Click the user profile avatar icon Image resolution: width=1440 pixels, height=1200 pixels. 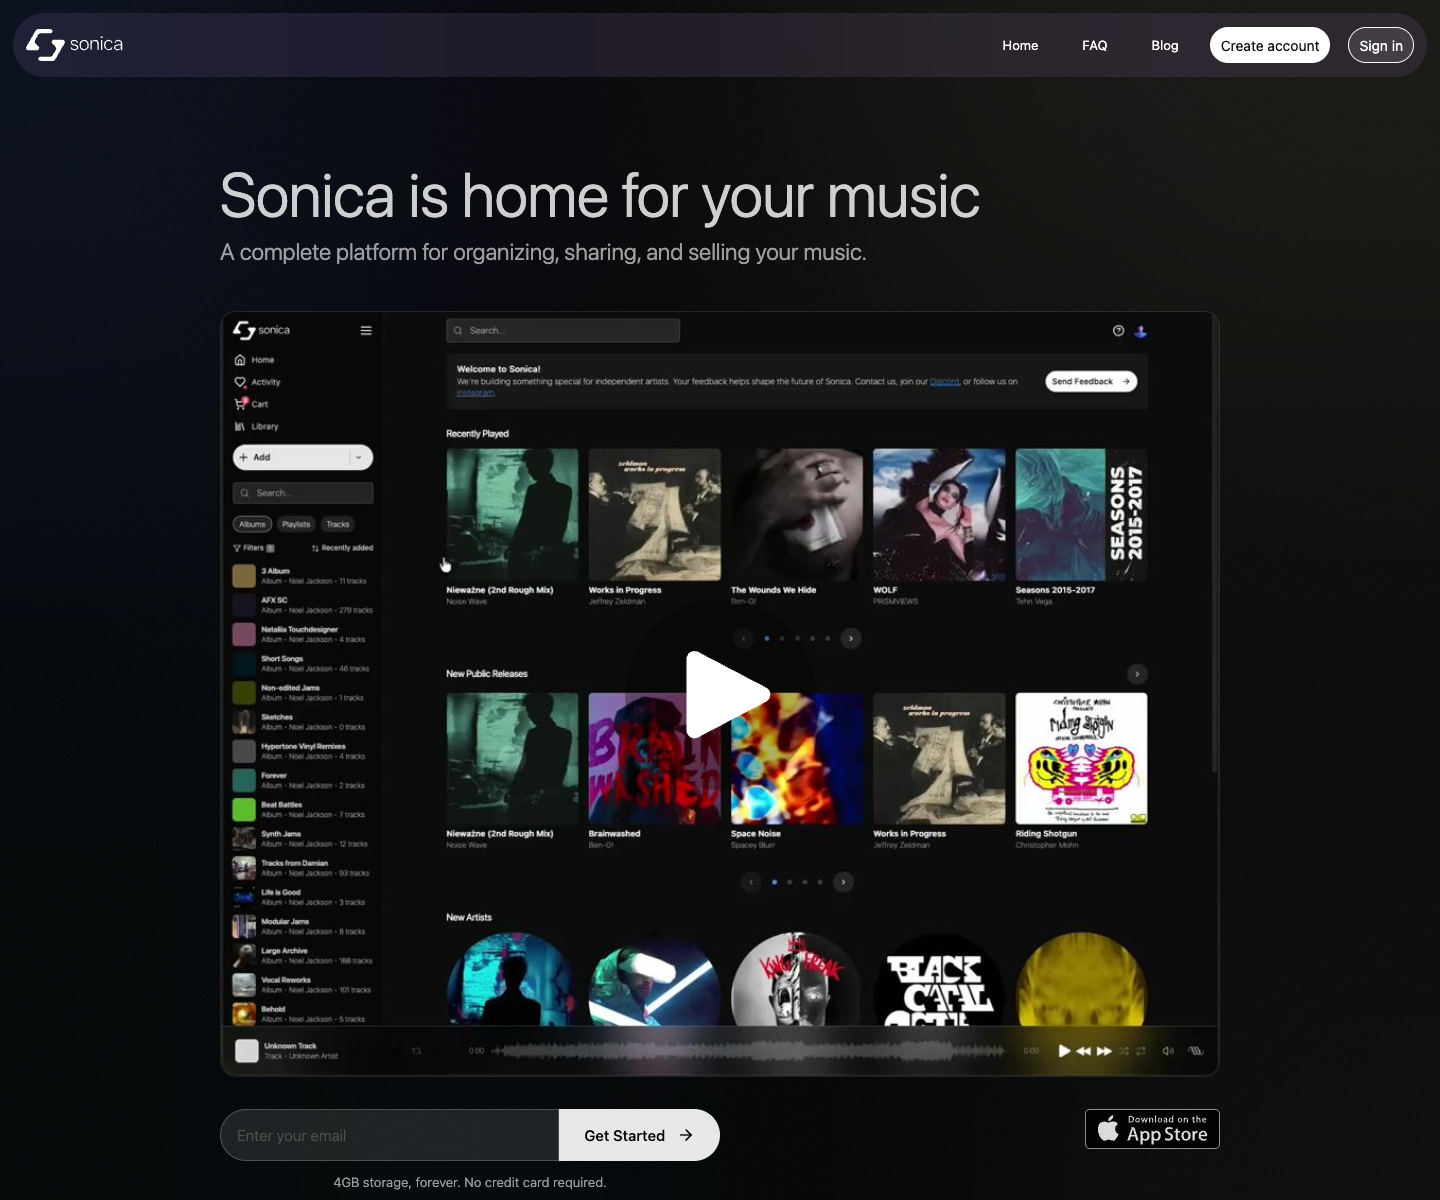tap(1140, 331)
